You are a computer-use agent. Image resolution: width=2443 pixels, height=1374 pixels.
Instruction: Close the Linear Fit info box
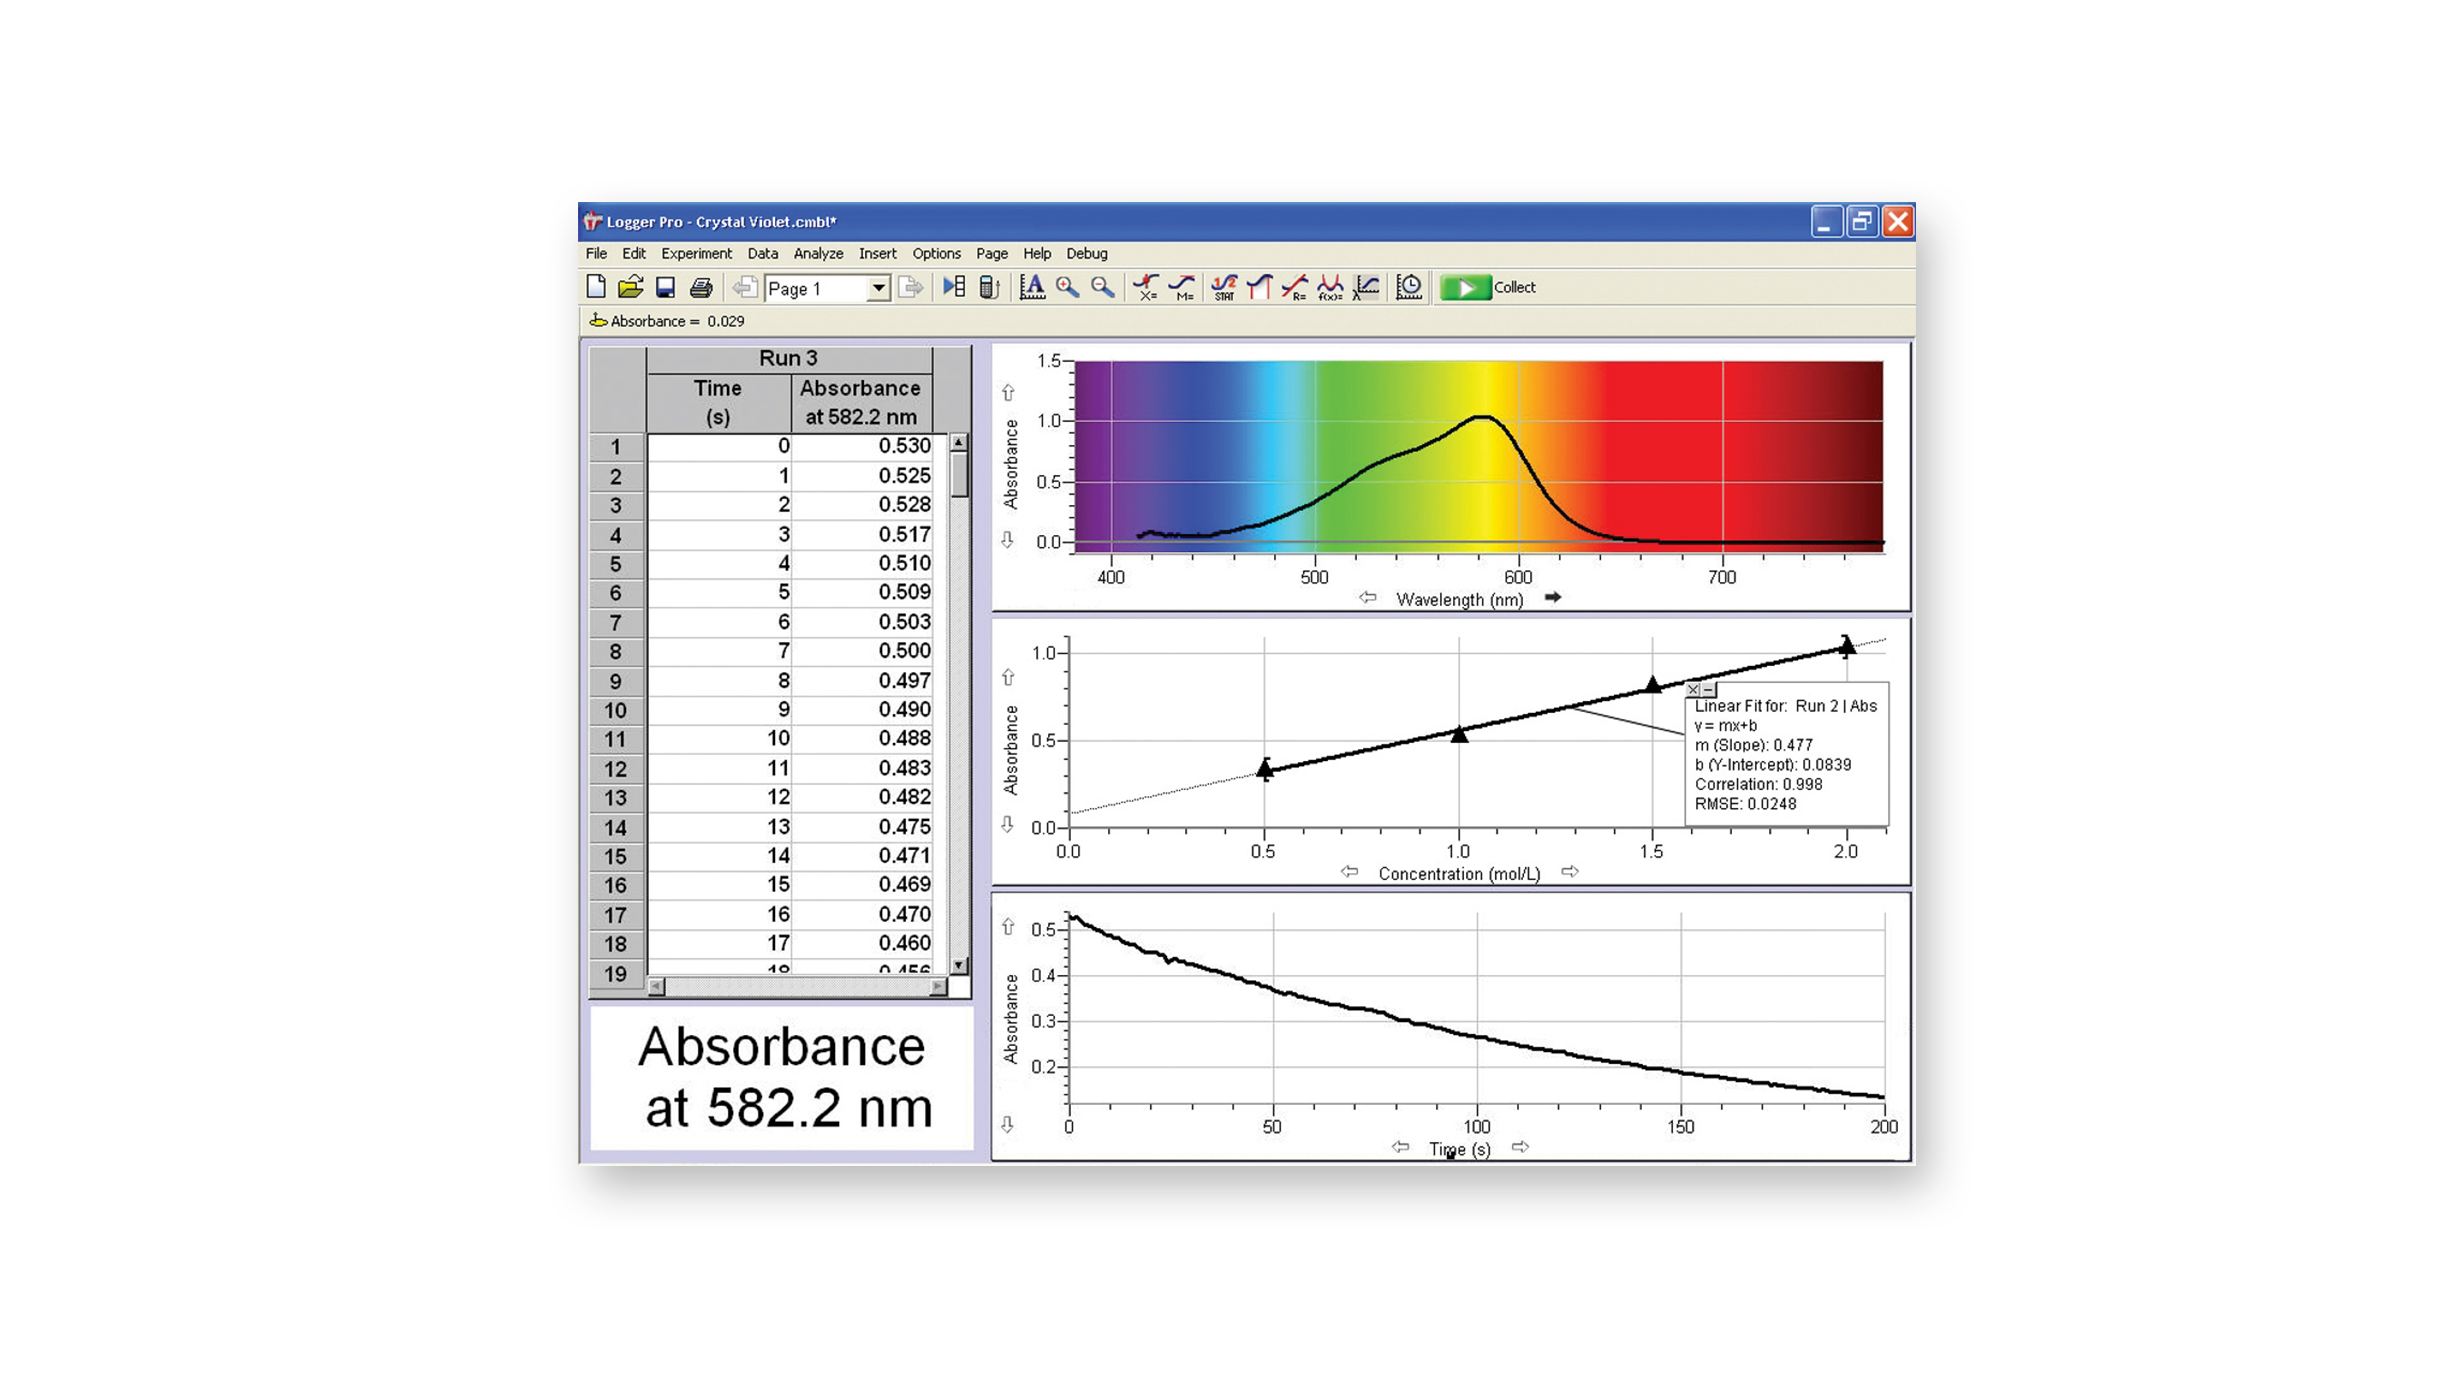pyautogui.click(x=1692, y=690)
